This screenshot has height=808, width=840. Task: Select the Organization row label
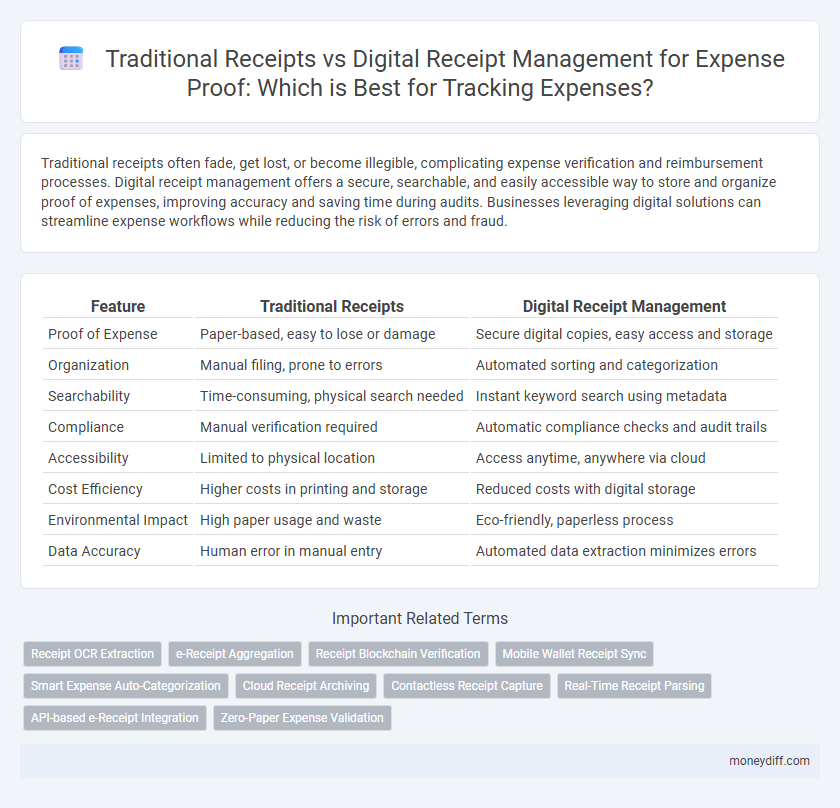click(88, 365)
